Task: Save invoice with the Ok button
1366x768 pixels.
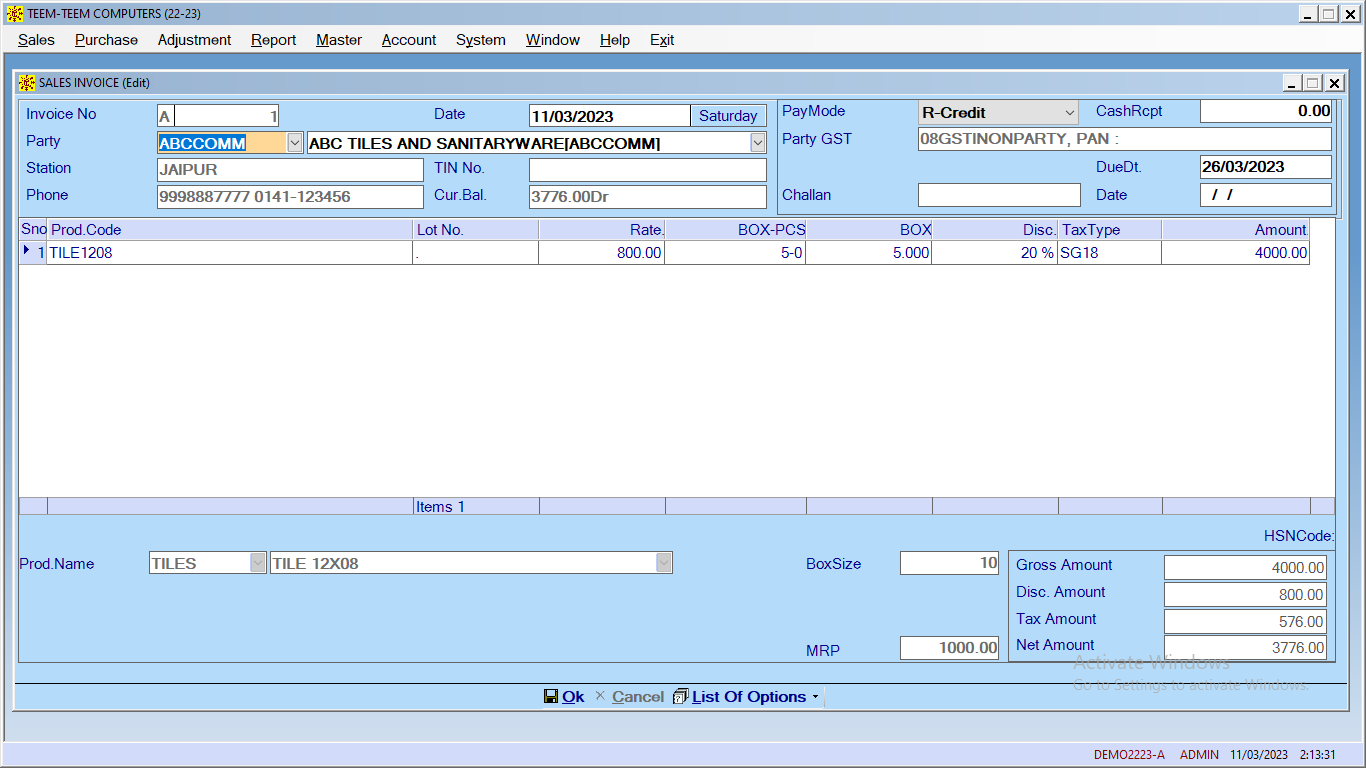Action: point(564,697)
